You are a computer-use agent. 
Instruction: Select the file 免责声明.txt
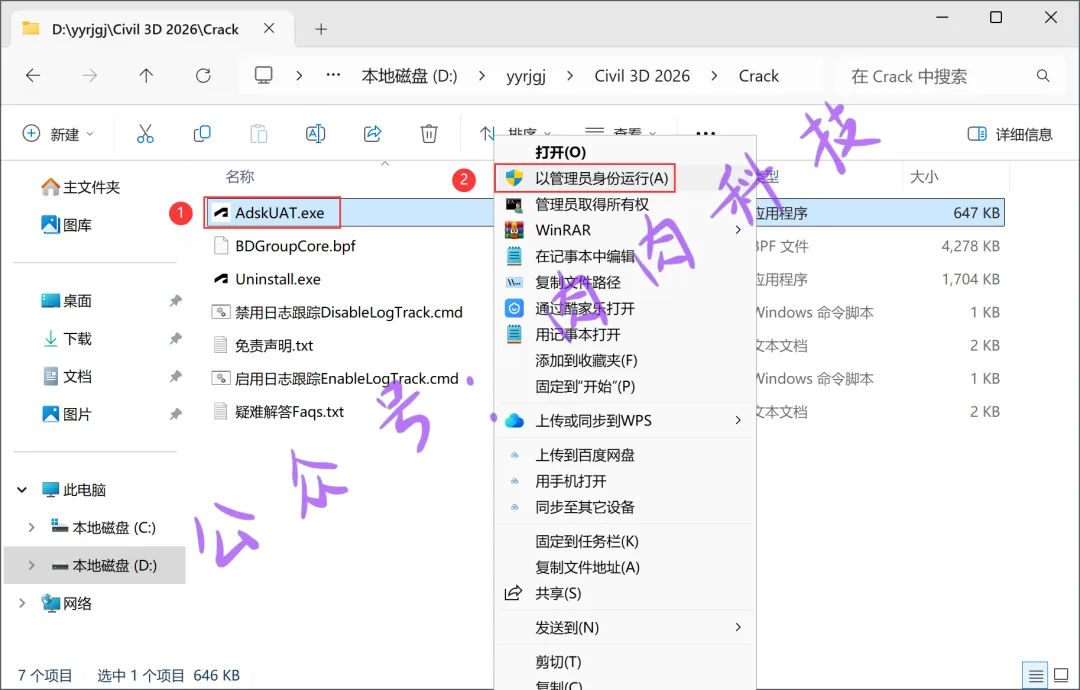(274, 345)
